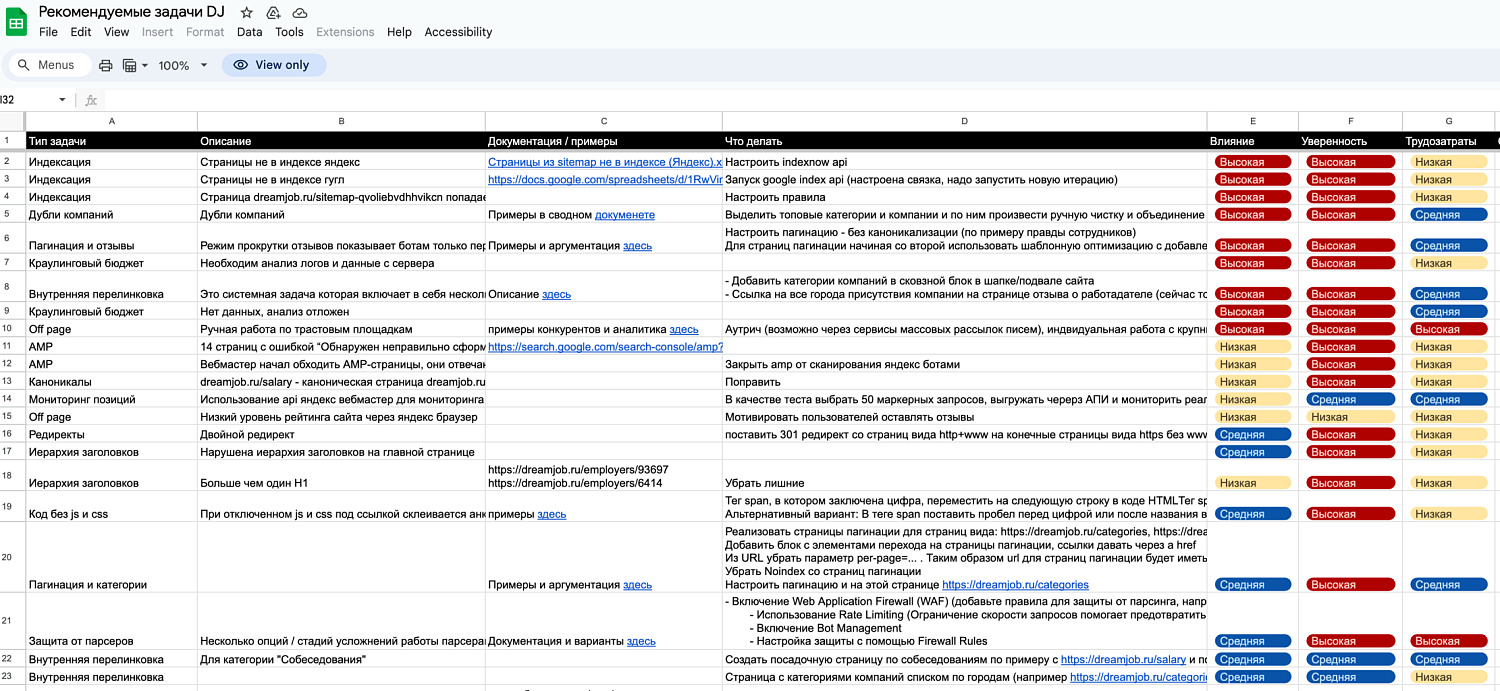Click the fx formula bar icon
This screenshot has height=691, width=1500.
91,100
